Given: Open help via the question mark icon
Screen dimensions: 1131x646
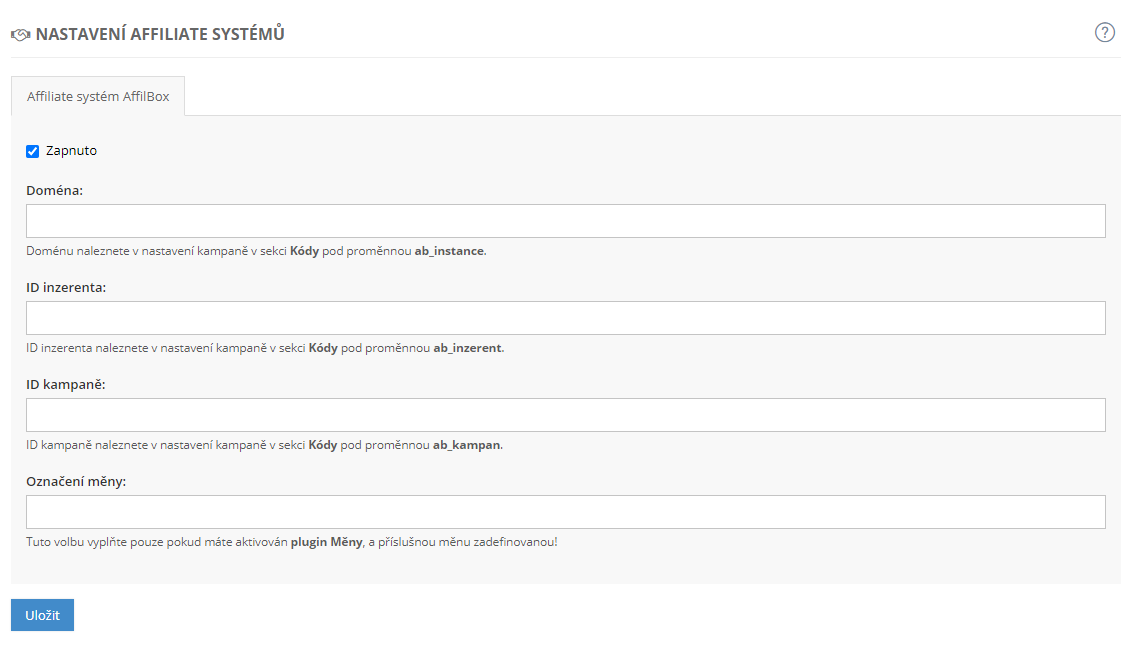Looking at the screenshot, I should tap(1105, 33).
